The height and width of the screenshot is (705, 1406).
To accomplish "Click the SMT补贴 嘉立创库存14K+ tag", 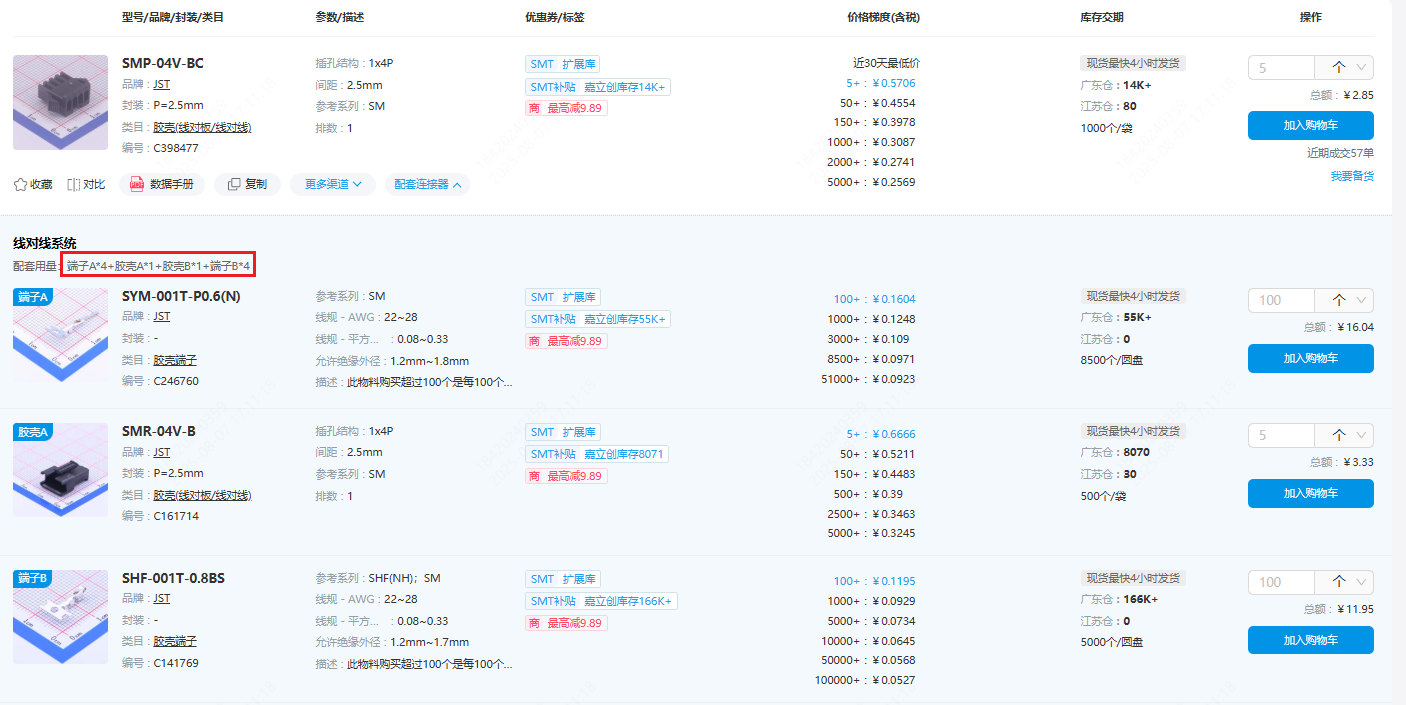I will pyautogui.click(x=597, y=87).
